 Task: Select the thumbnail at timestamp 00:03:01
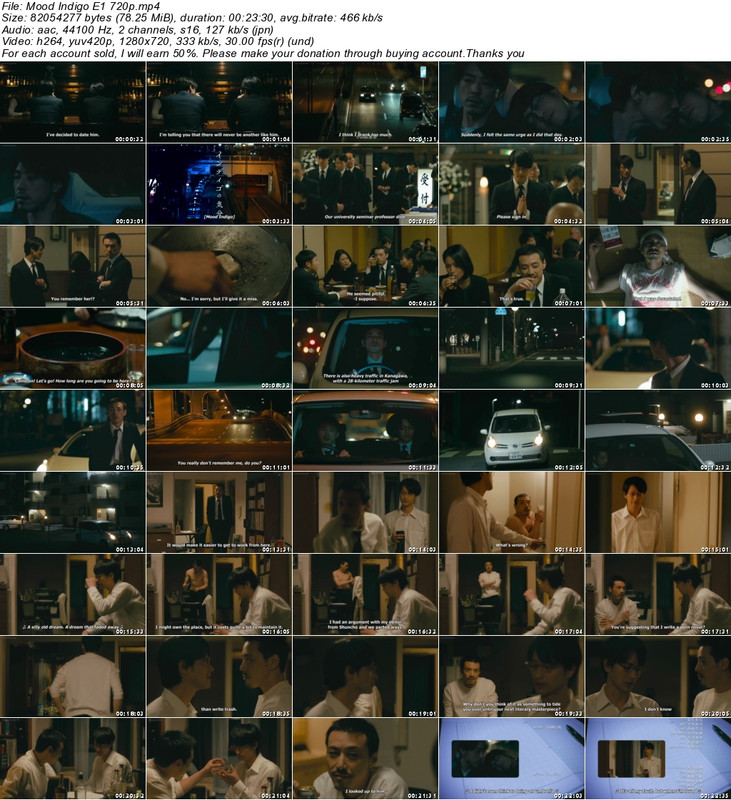tap(73, 184)
